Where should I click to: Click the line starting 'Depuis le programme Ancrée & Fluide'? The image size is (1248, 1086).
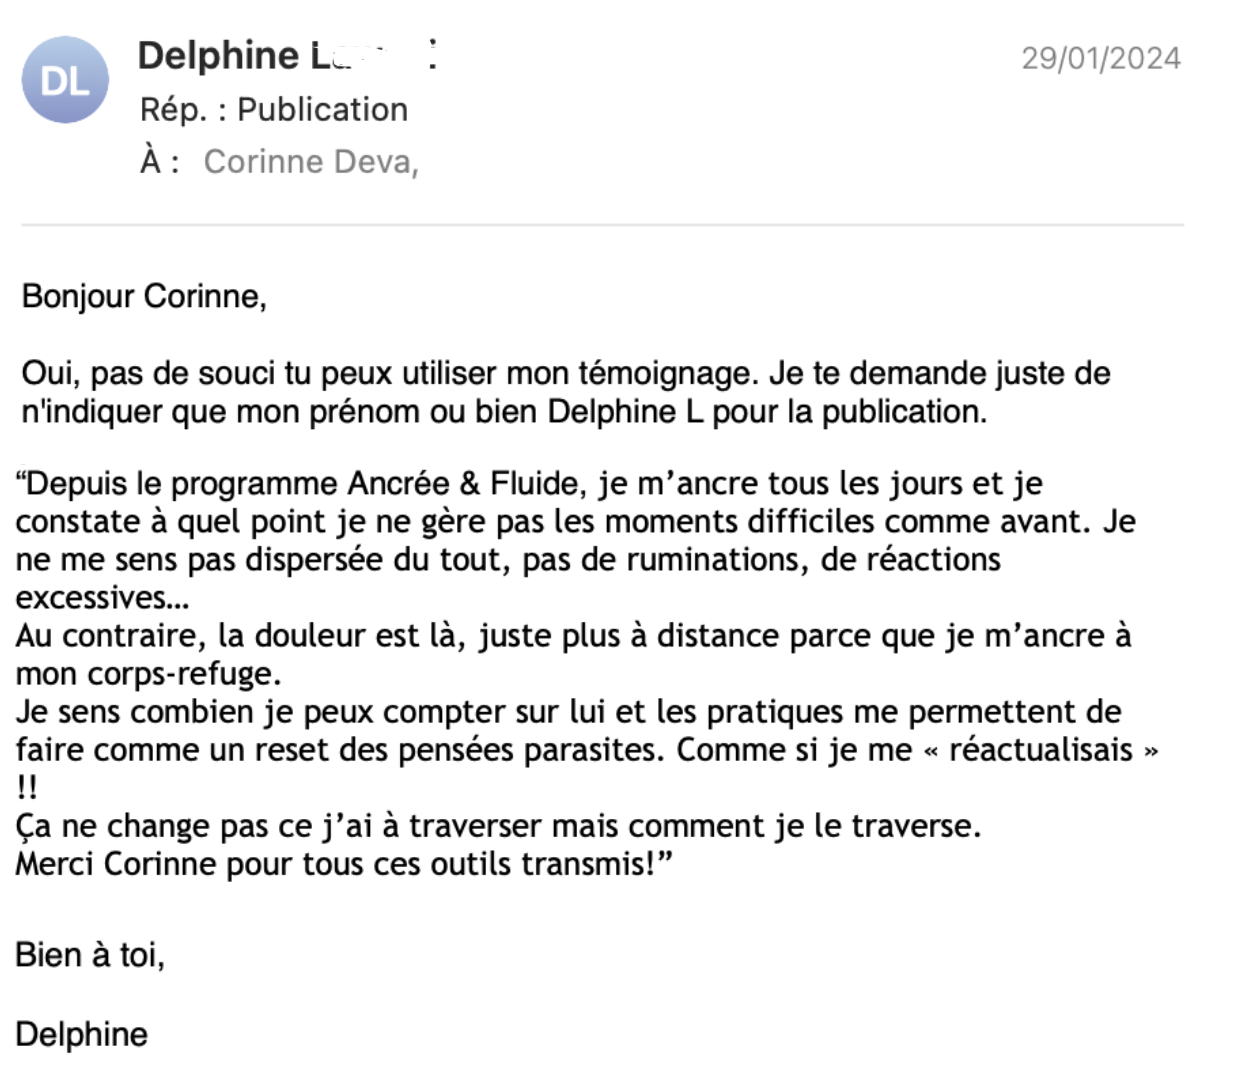click(530, 484)
